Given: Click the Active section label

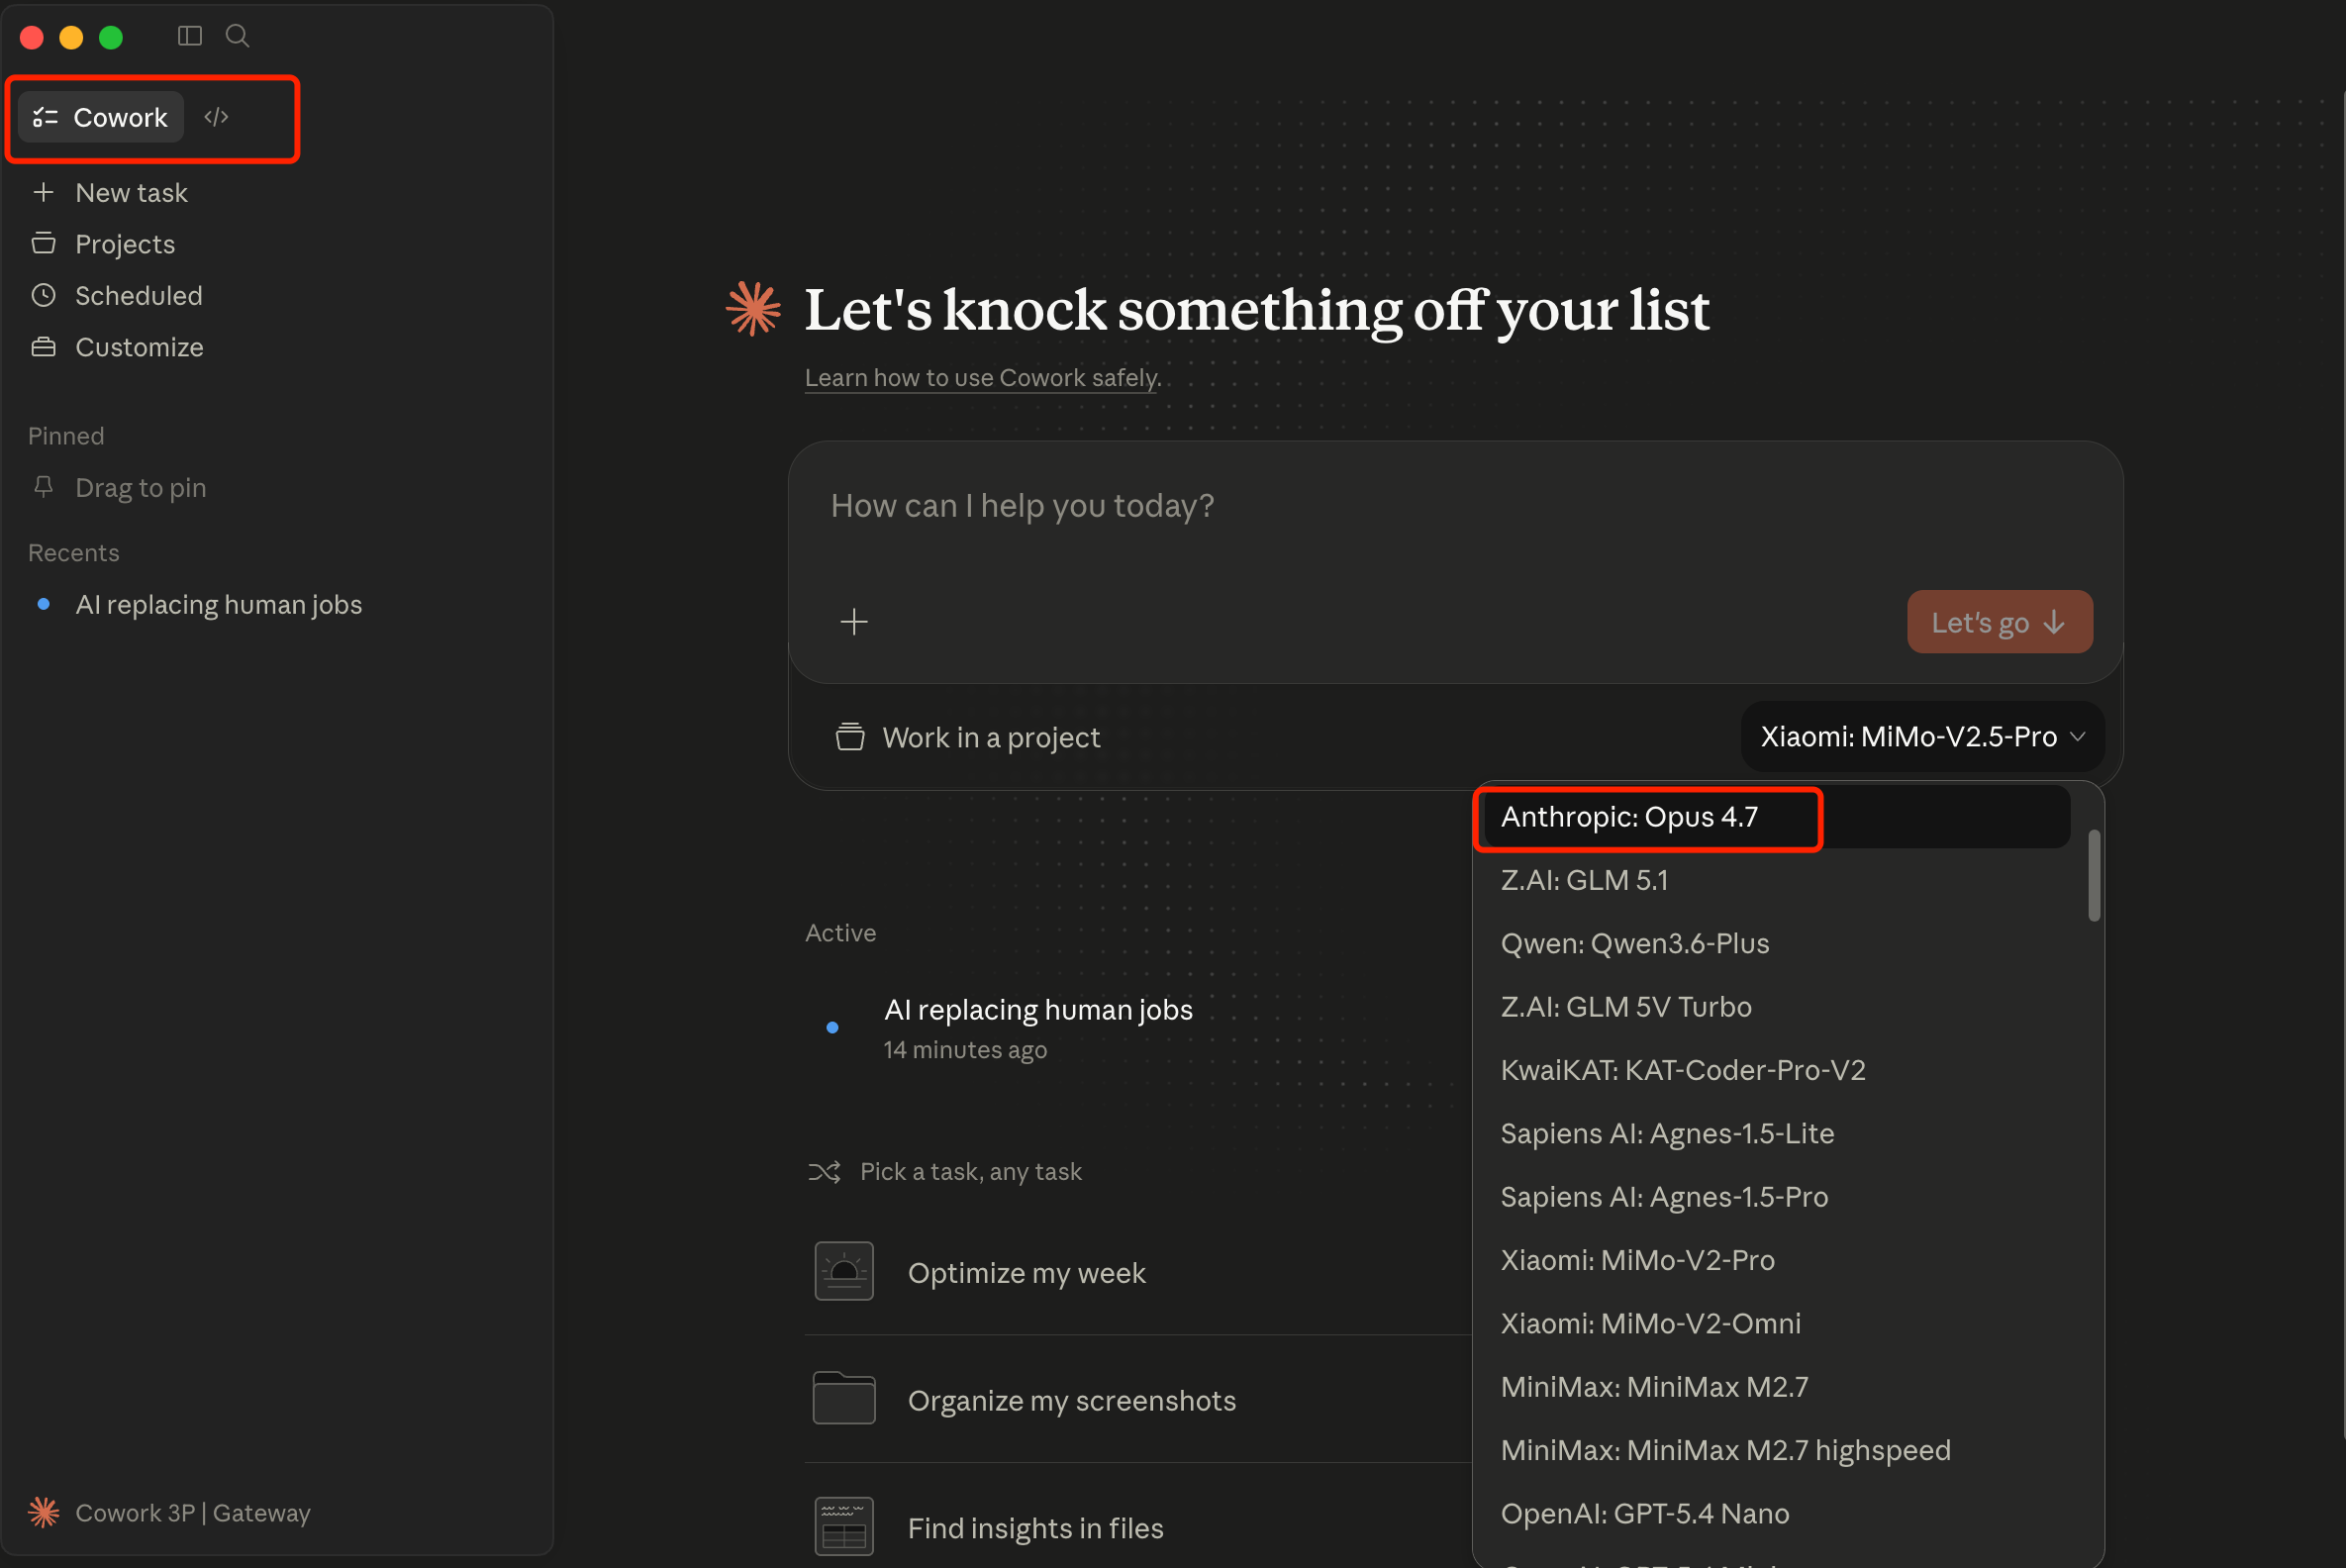Looking at the screenshot, I should coord(840,933).
